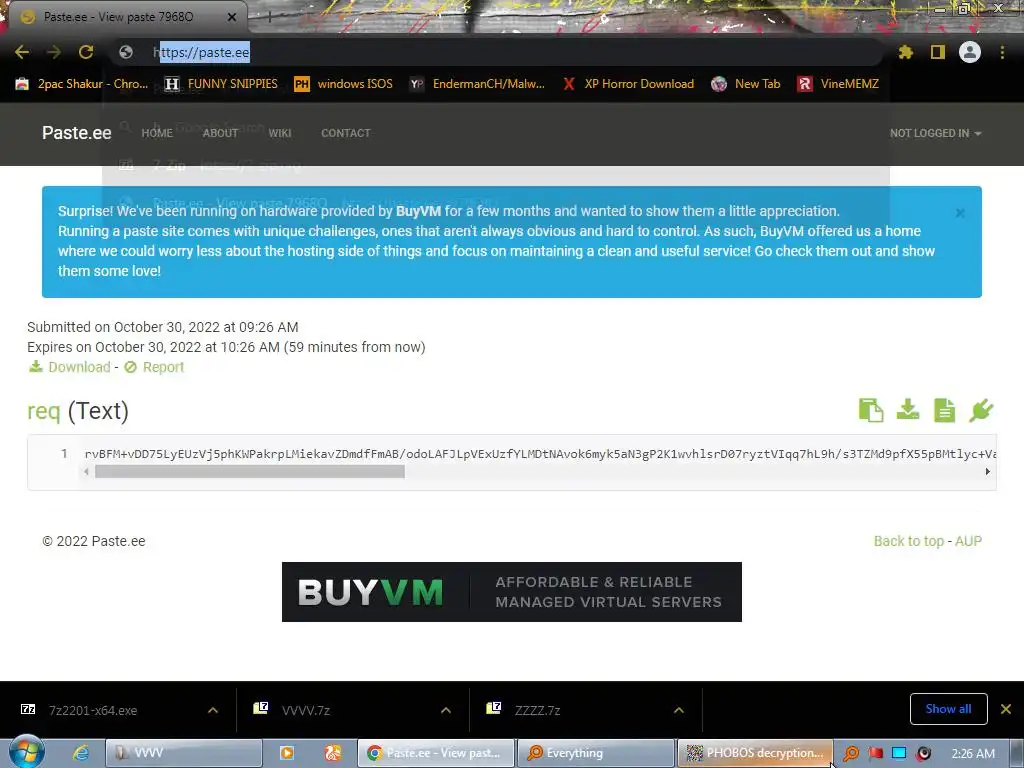The image size is (1024, 768).
Task: Switch to the Everything taskbar window
Action: [x=595, y=753]
